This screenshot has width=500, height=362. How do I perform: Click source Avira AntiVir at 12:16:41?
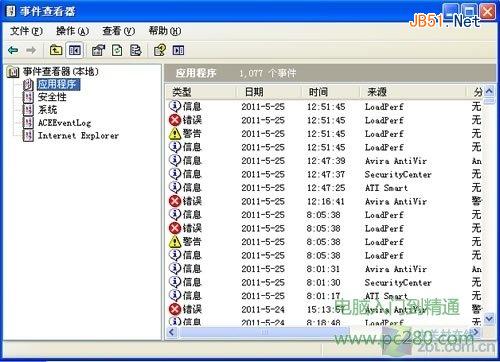tap(396, 201)
